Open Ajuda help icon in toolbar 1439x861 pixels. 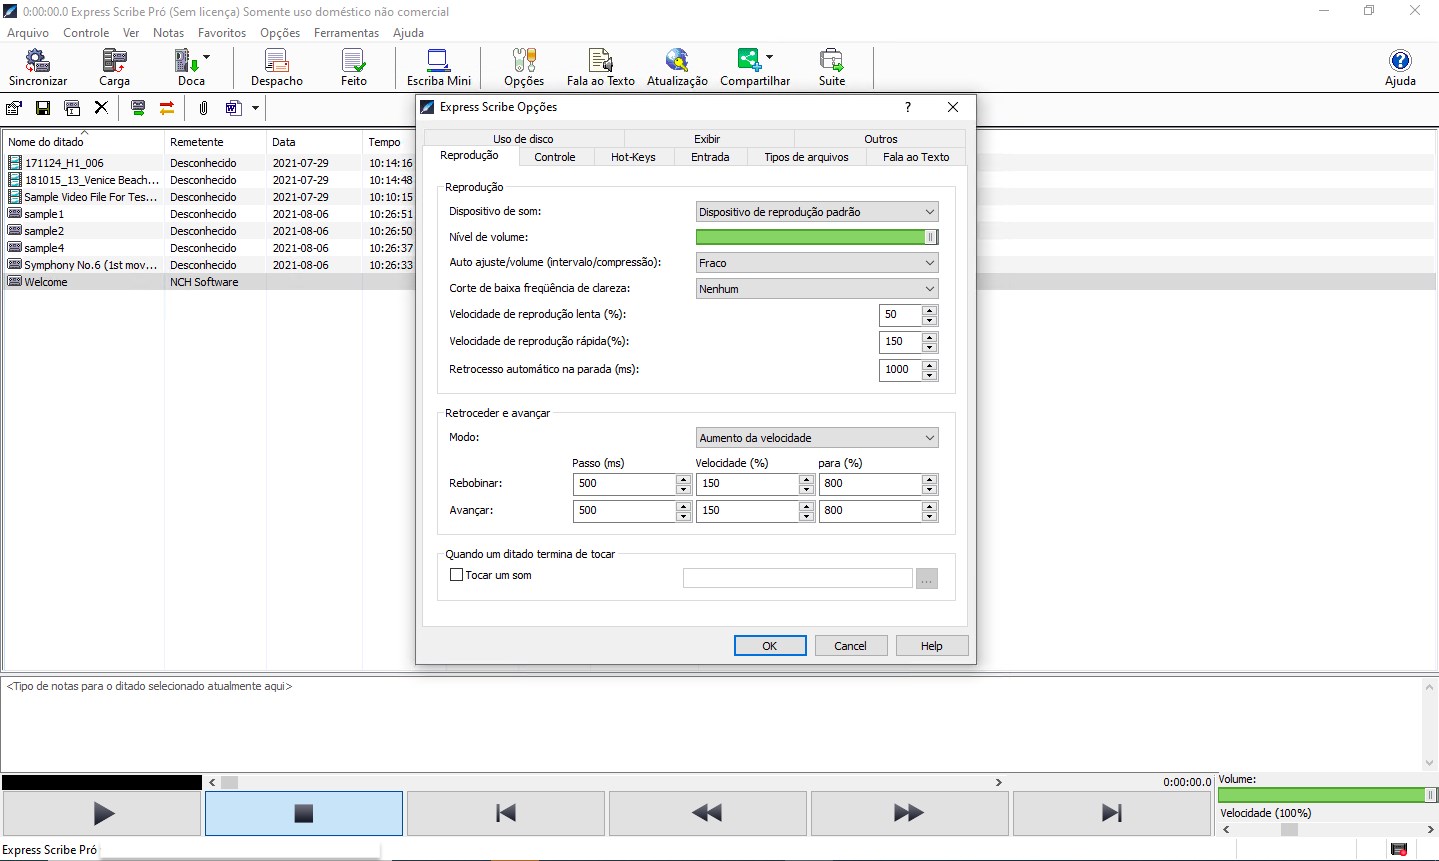pos(1400,68)
